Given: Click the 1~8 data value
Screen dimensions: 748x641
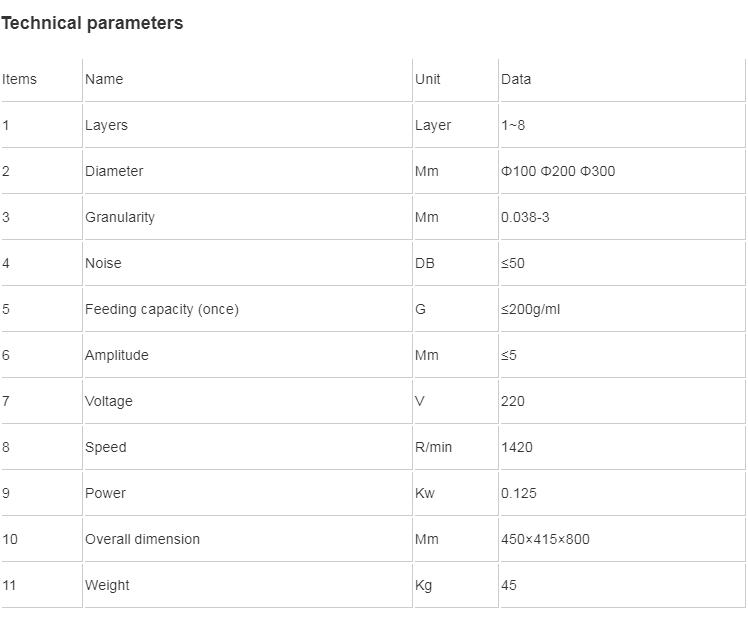Looking at the screenshot, I should tap(513, 125).
